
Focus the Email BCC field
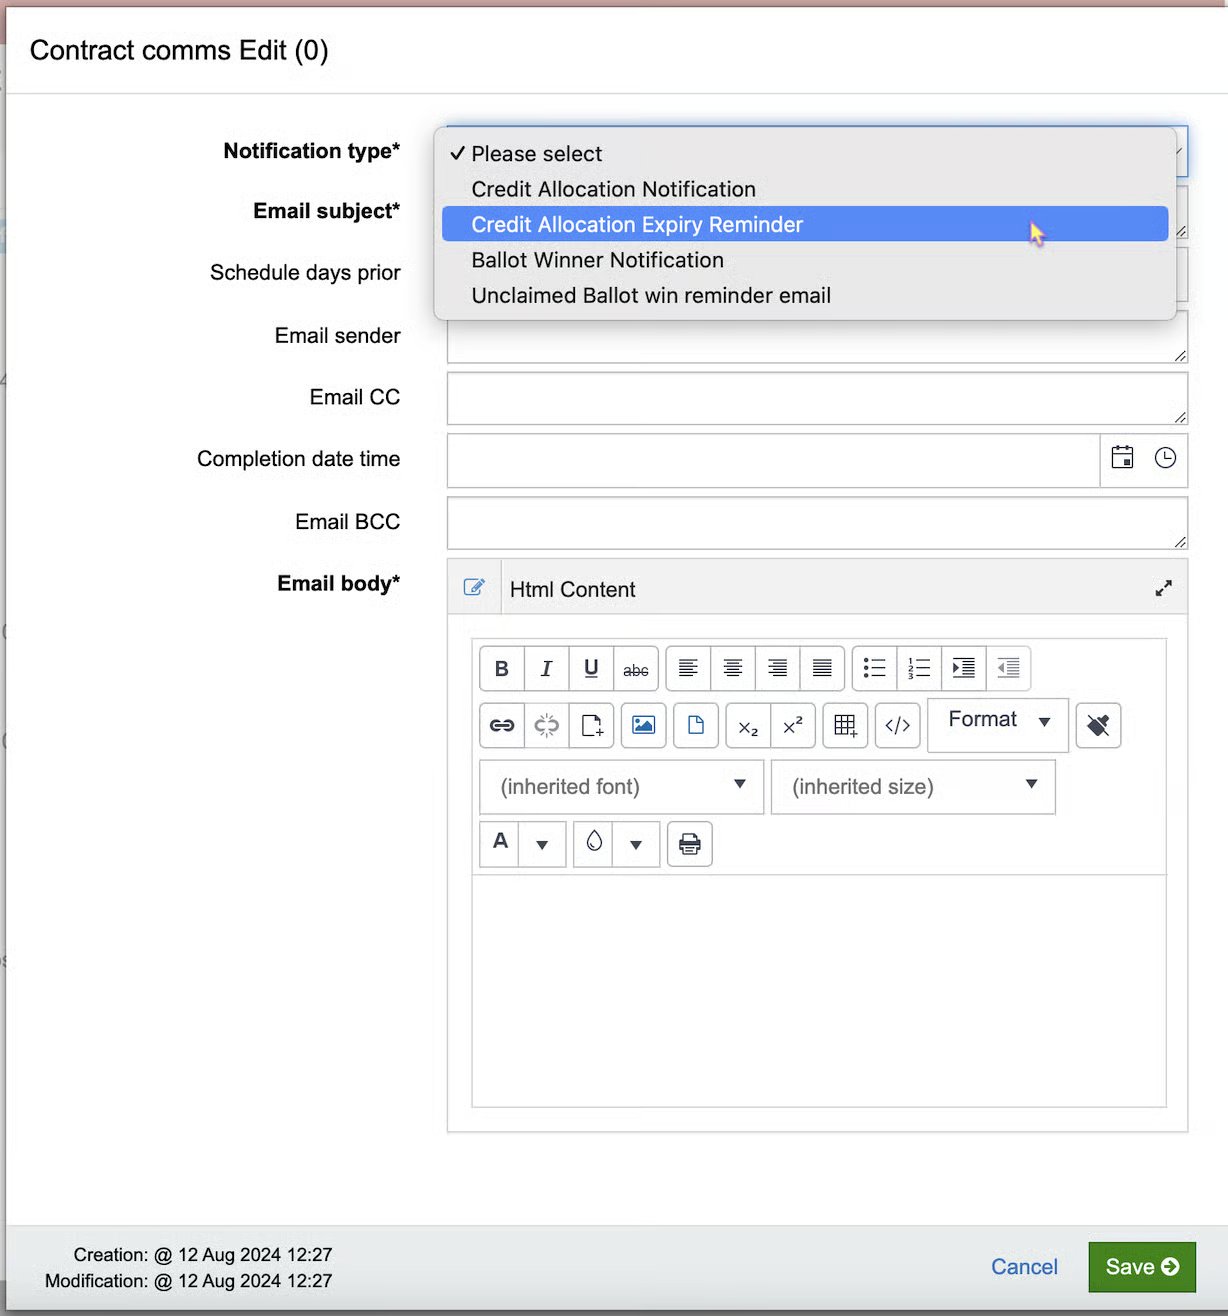click(817, 523)
